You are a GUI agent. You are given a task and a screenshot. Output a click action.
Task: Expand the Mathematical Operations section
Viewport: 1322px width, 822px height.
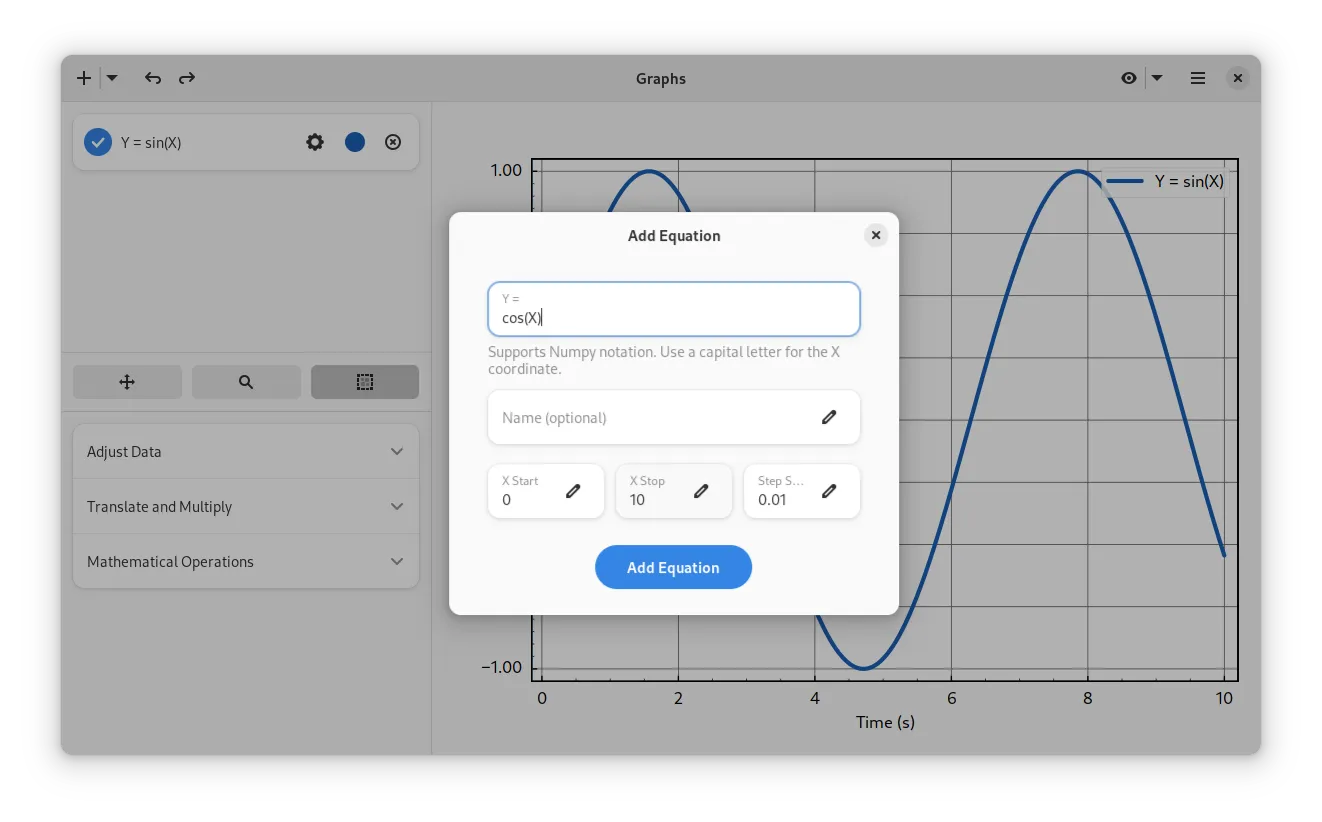click(246, 562)
